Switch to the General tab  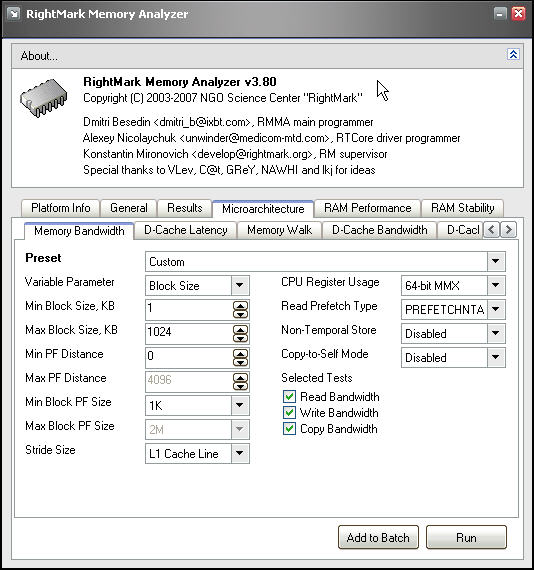pos(129,208)
